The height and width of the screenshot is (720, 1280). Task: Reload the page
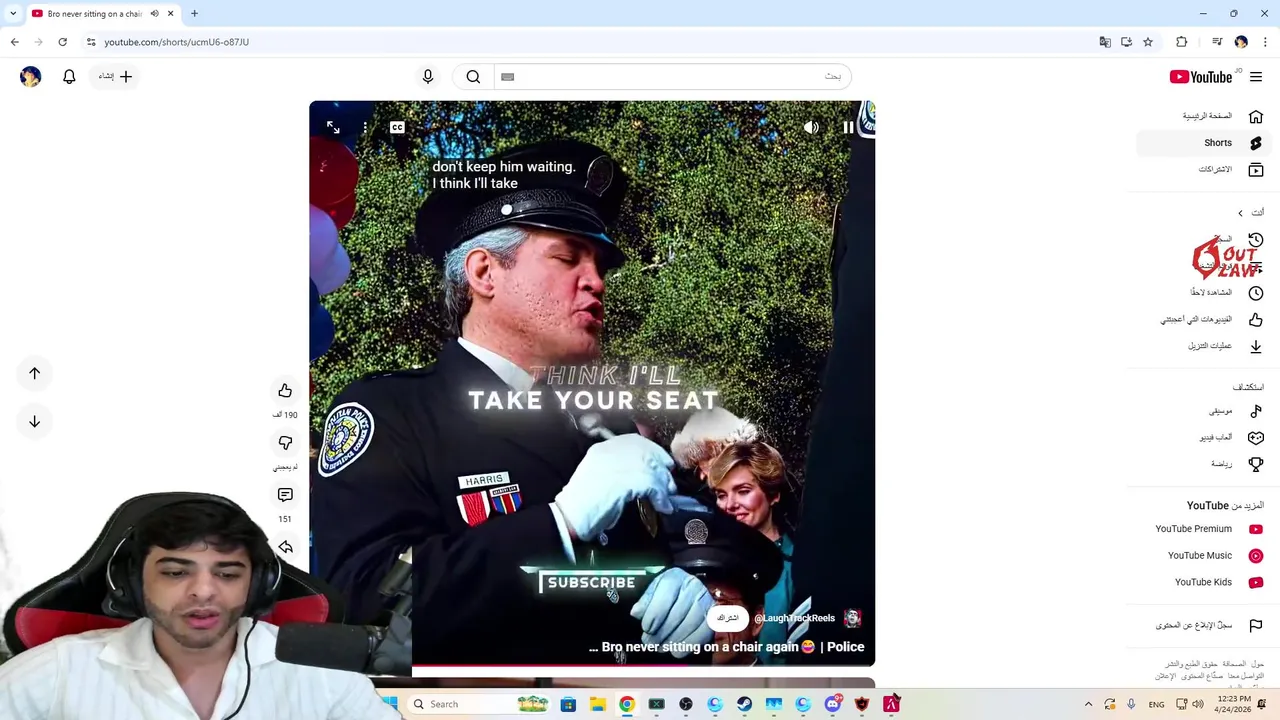[x=62, y=42]
